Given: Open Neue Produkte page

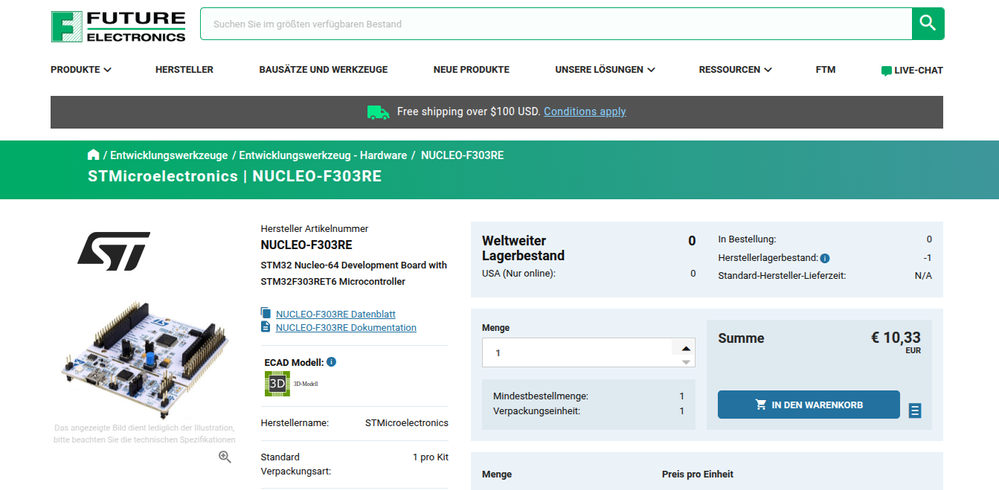Looking at the screenshot, I should point(471,70).
